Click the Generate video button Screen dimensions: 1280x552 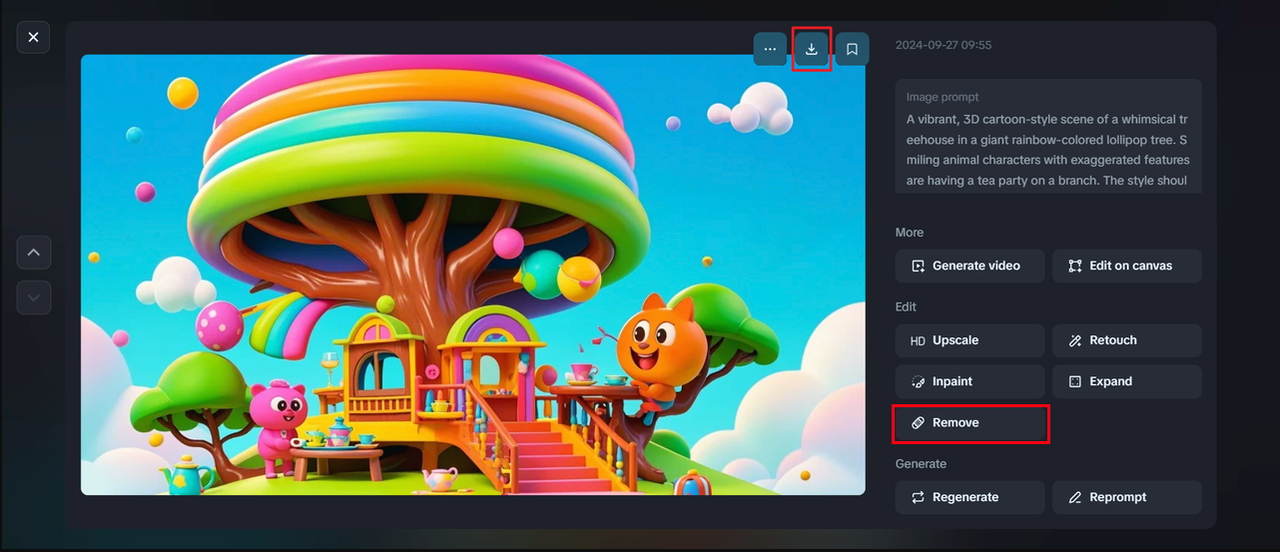pyautogui.click(x=970, y=266)
